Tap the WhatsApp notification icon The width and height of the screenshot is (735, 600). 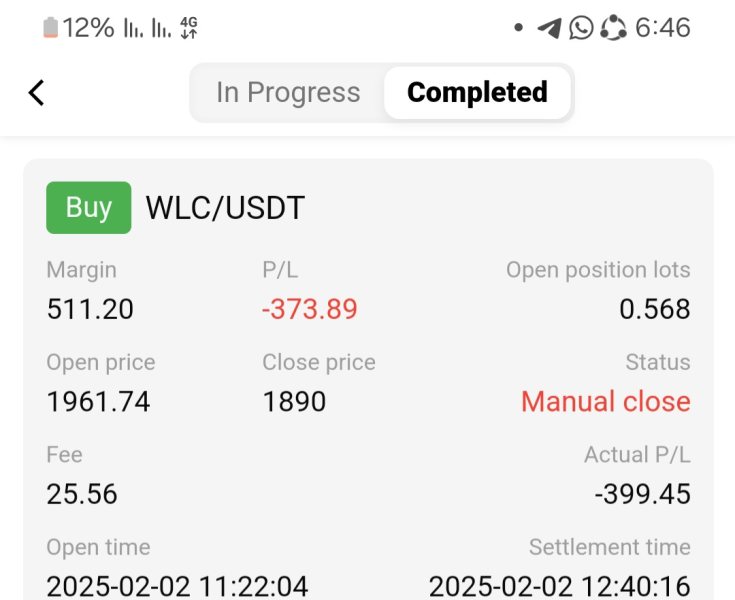[581, 28]
